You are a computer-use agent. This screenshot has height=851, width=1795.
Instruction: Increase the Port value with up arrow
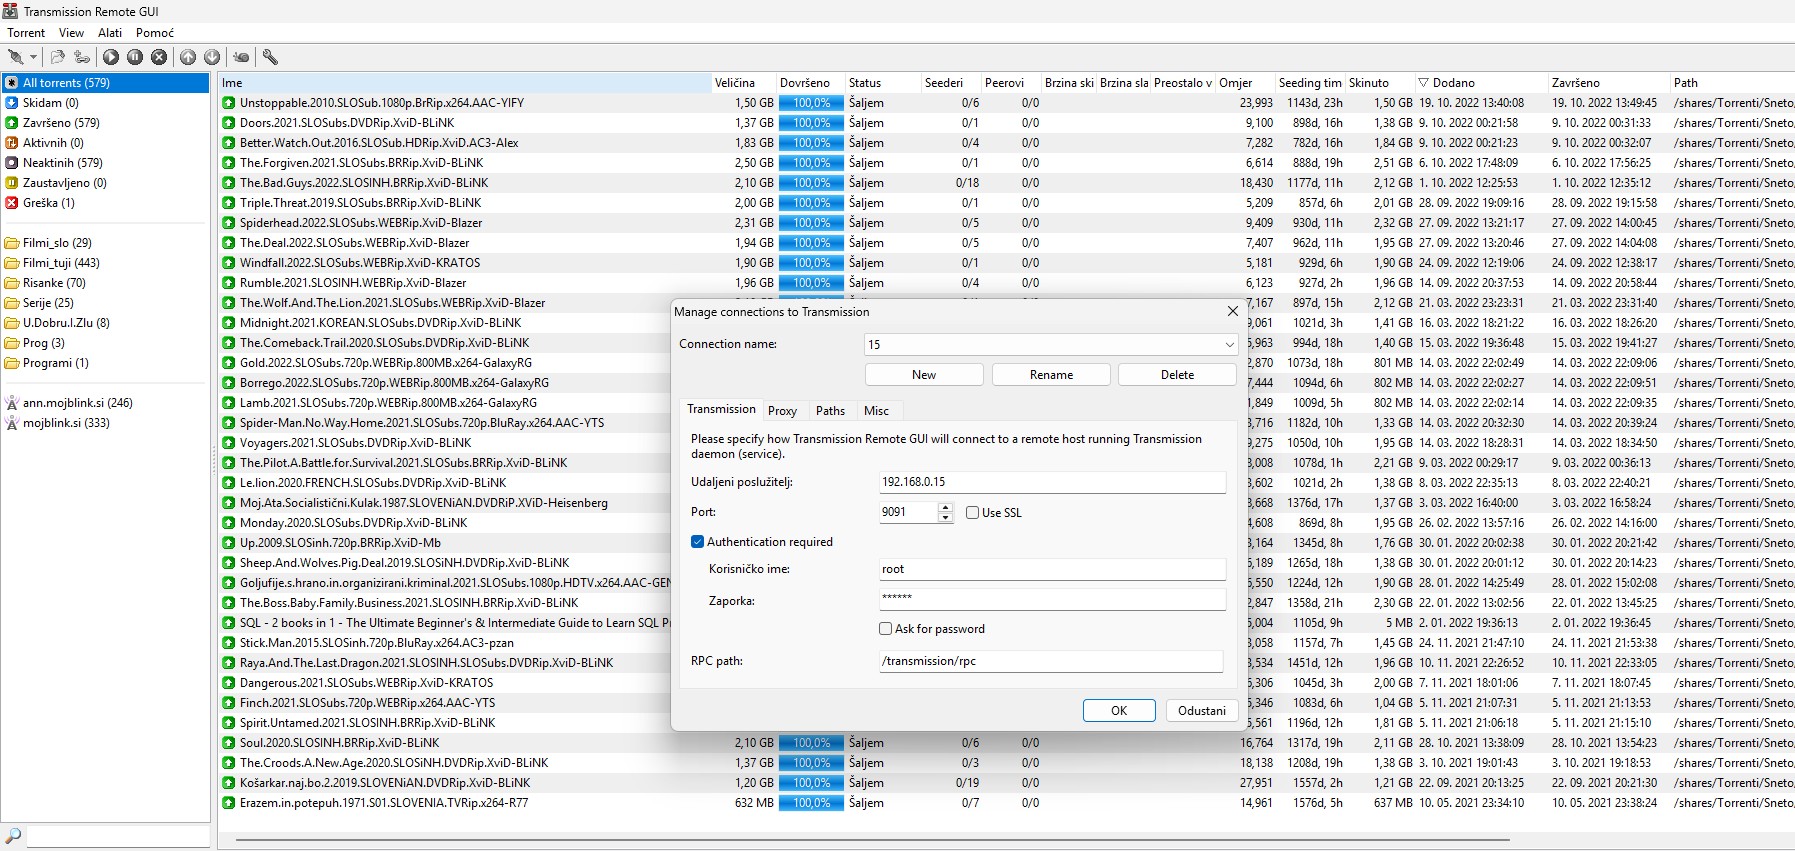point(945,507)
